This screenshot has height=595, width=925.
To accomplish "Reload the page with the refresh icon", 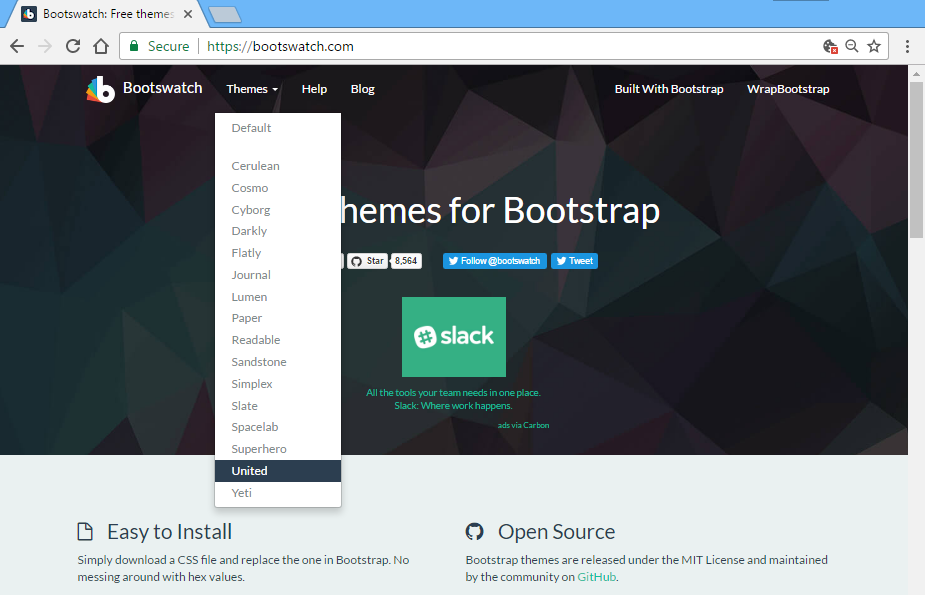I will (73, 46).
